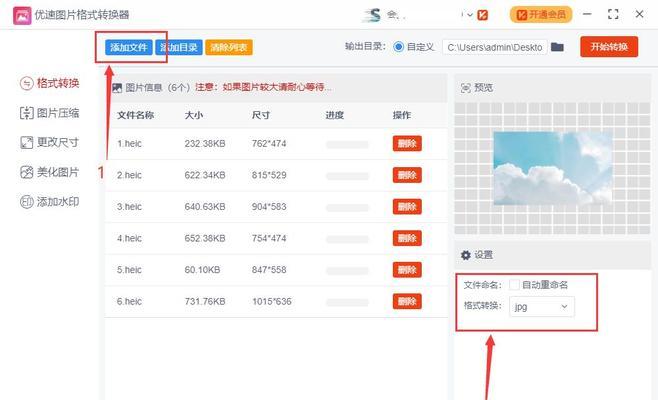Click the 232.38KB size cell
658x400 pixels.
205,144
